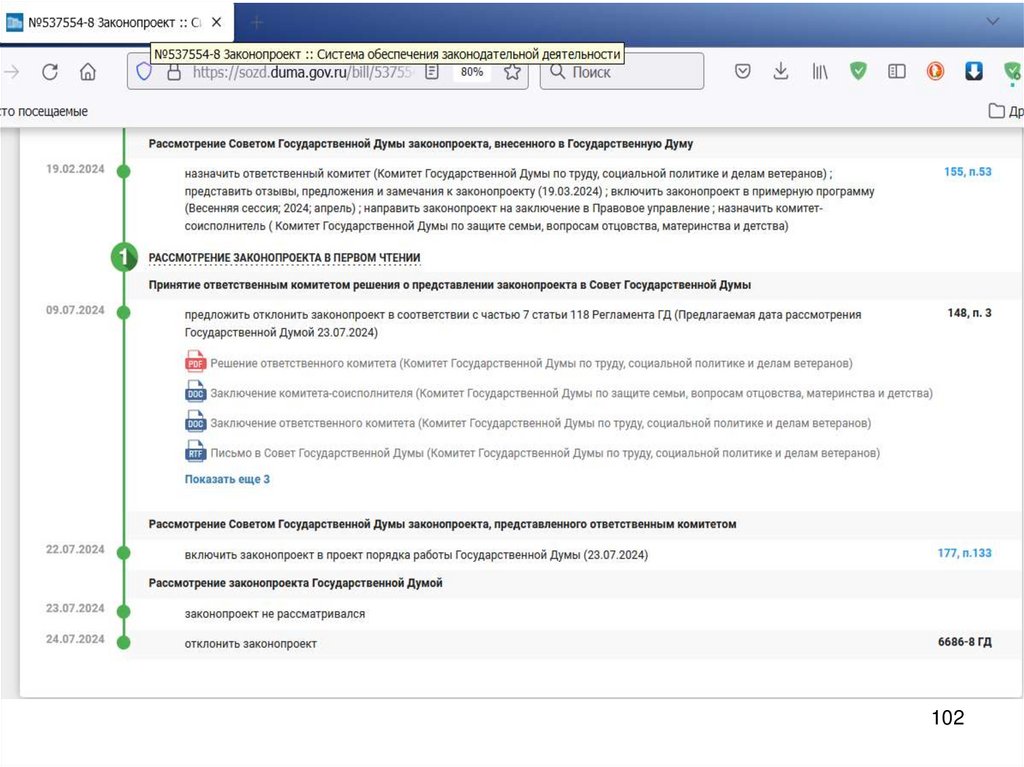Bookmark this page with the star icon

coord(512,72)
